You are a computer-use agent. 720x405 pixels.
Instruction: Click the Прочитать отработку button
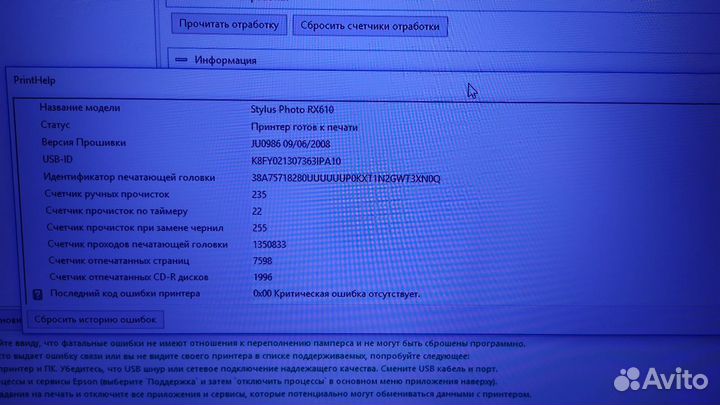click(229, 24)
